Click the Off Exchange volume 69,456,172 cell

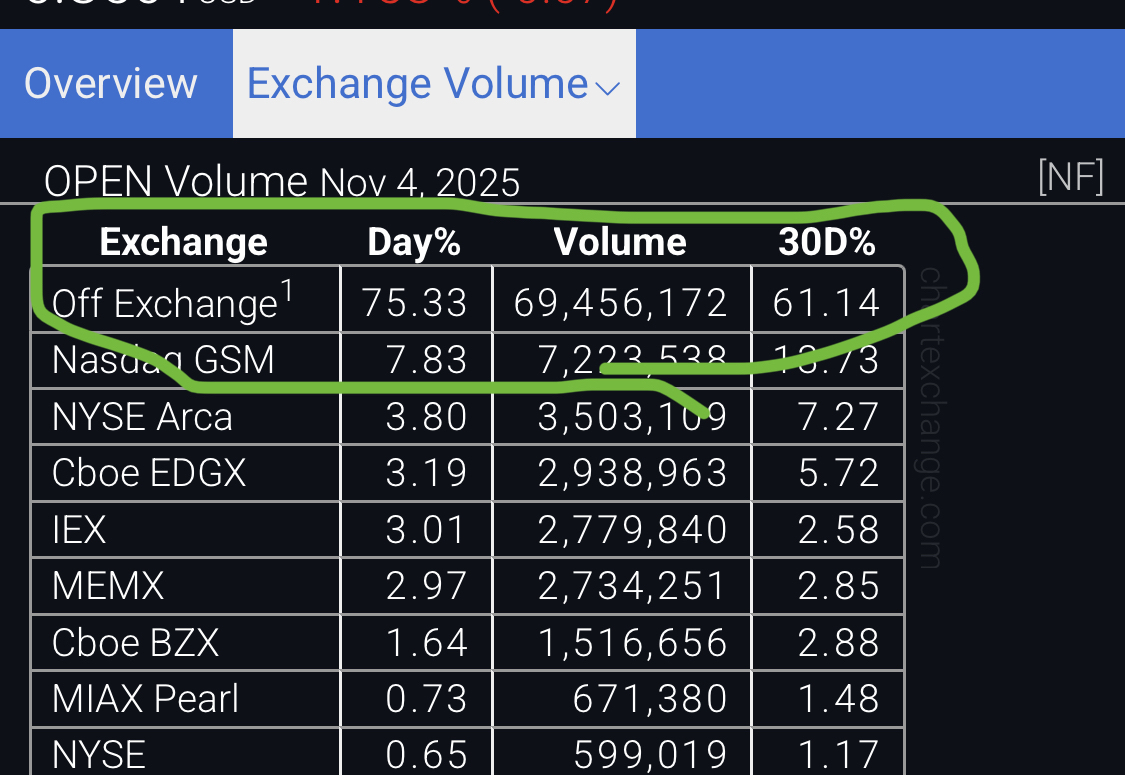tap(620, 302)
